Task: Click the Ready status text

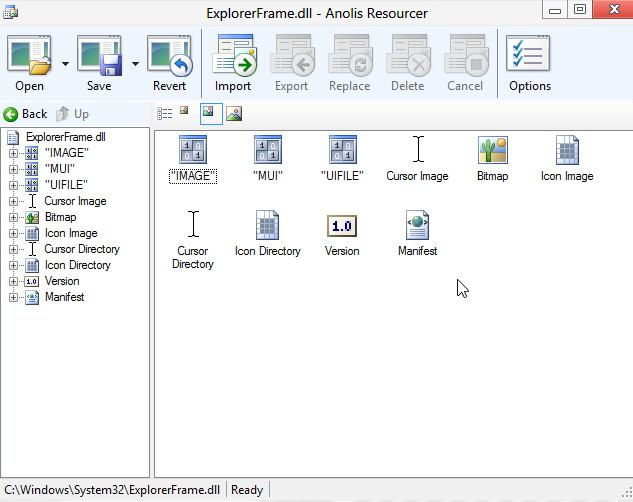Action: pos(247,490)
